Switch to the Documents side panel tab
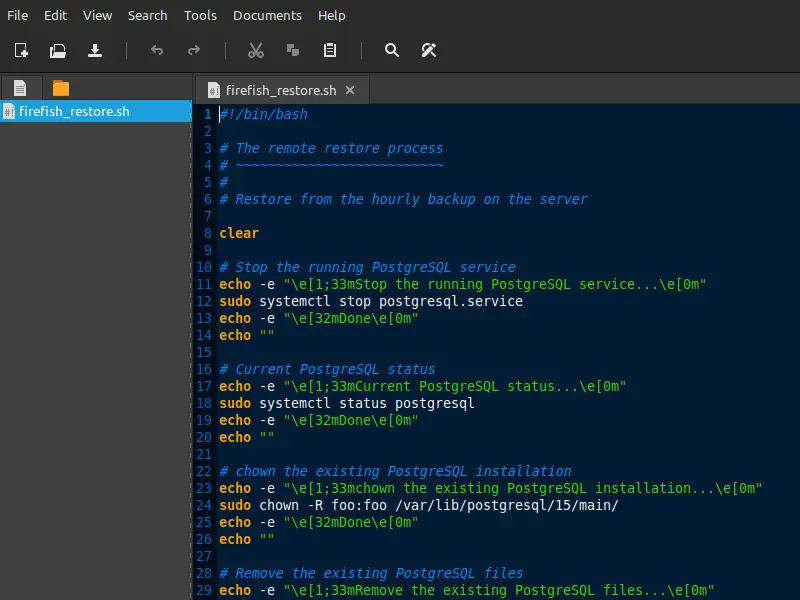This screenshot has height=600, width=800. coord(20,88)
